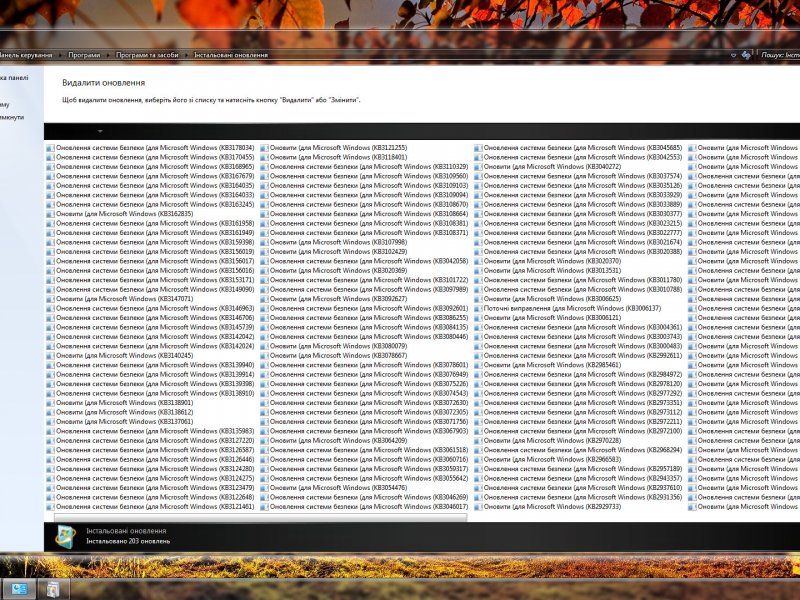
Task: Select the icon next to update KB3064209
Action: (x=264, y=441)
